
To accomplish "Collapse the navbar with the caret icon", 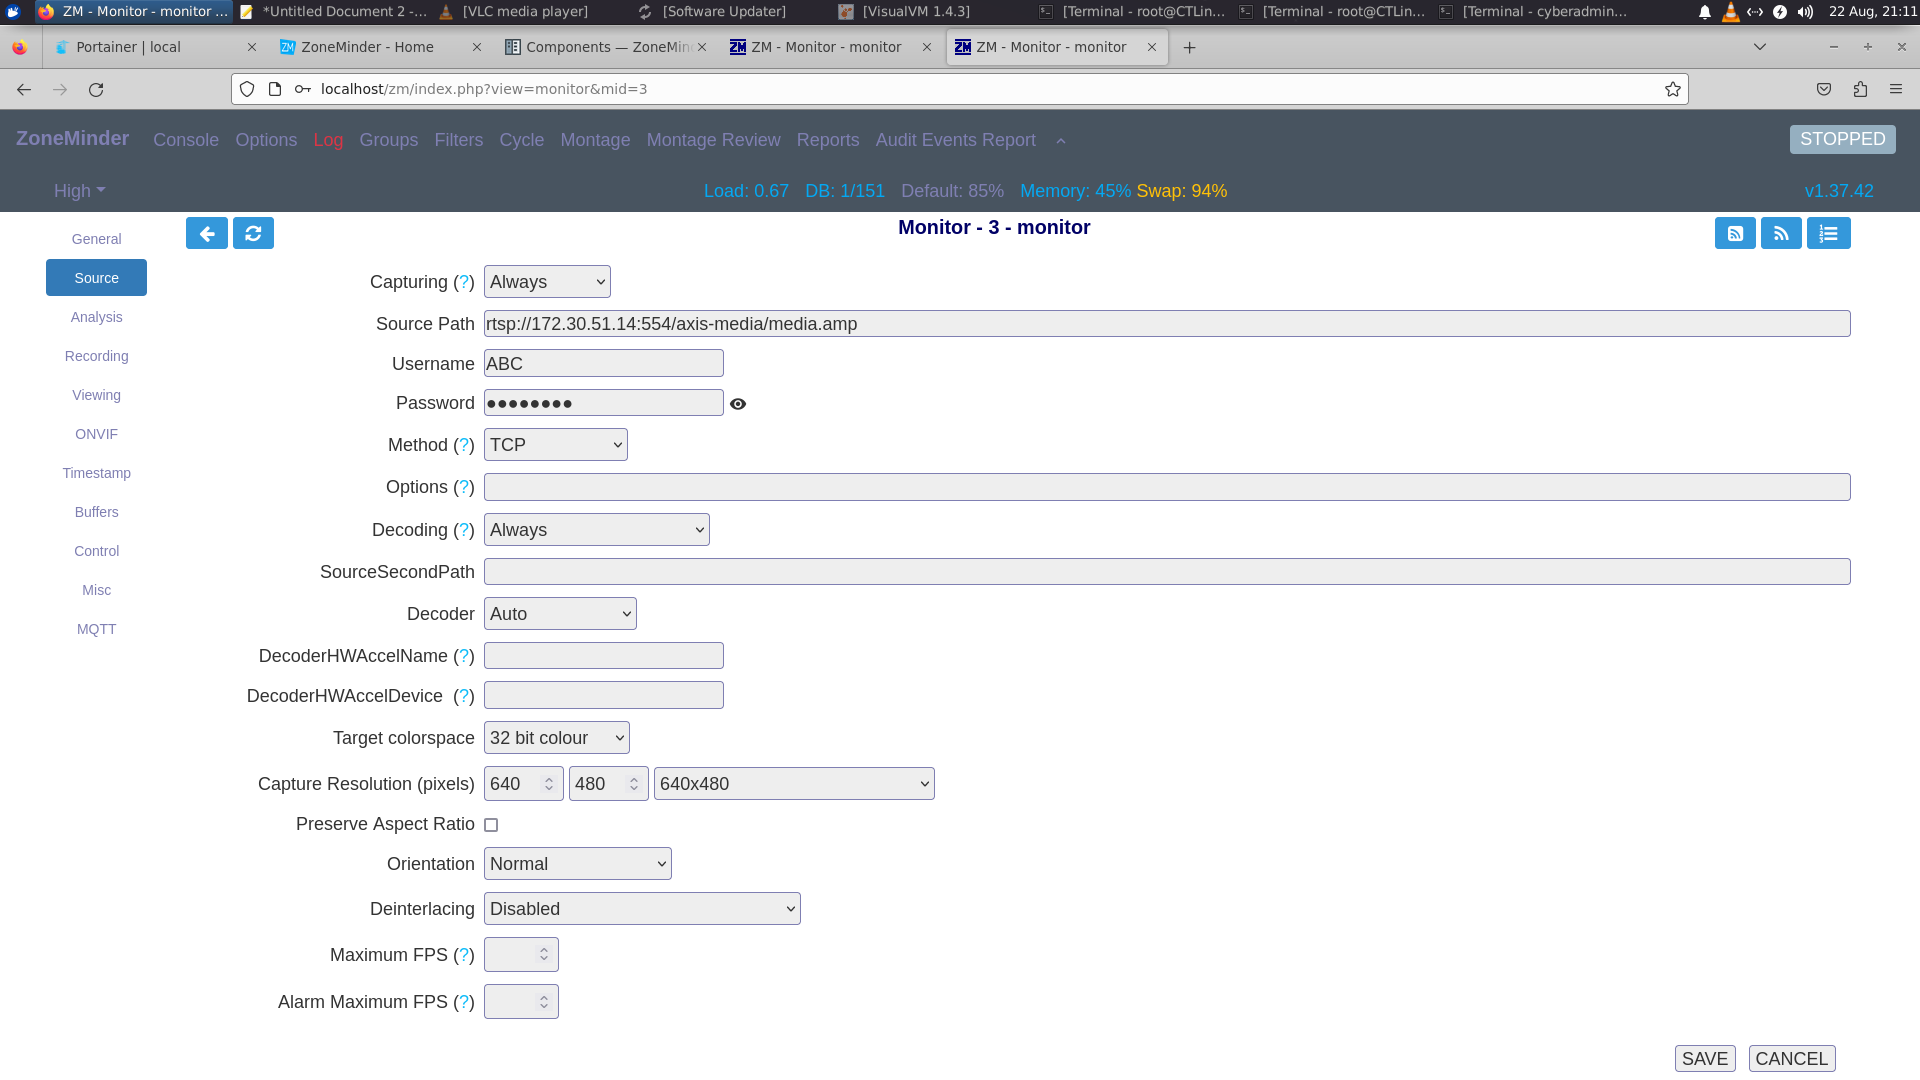I will (x=1061, y=141).
